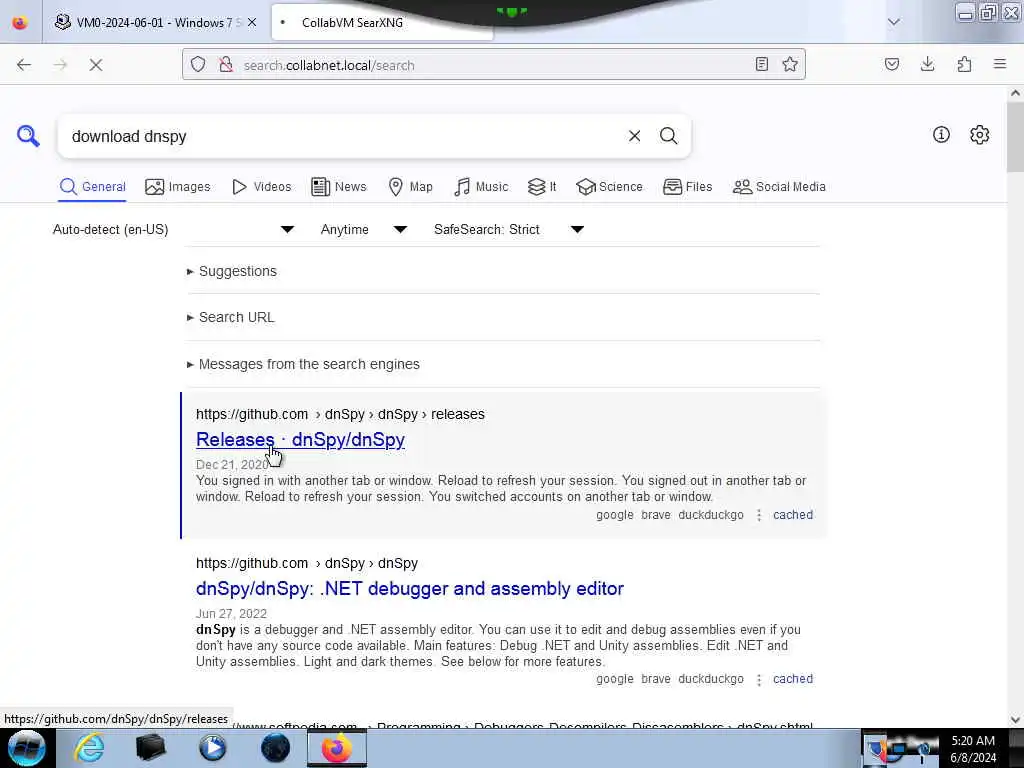Stop loading the current page
The width and height of the screenshot is (1024, 768).
coord(96,65)
